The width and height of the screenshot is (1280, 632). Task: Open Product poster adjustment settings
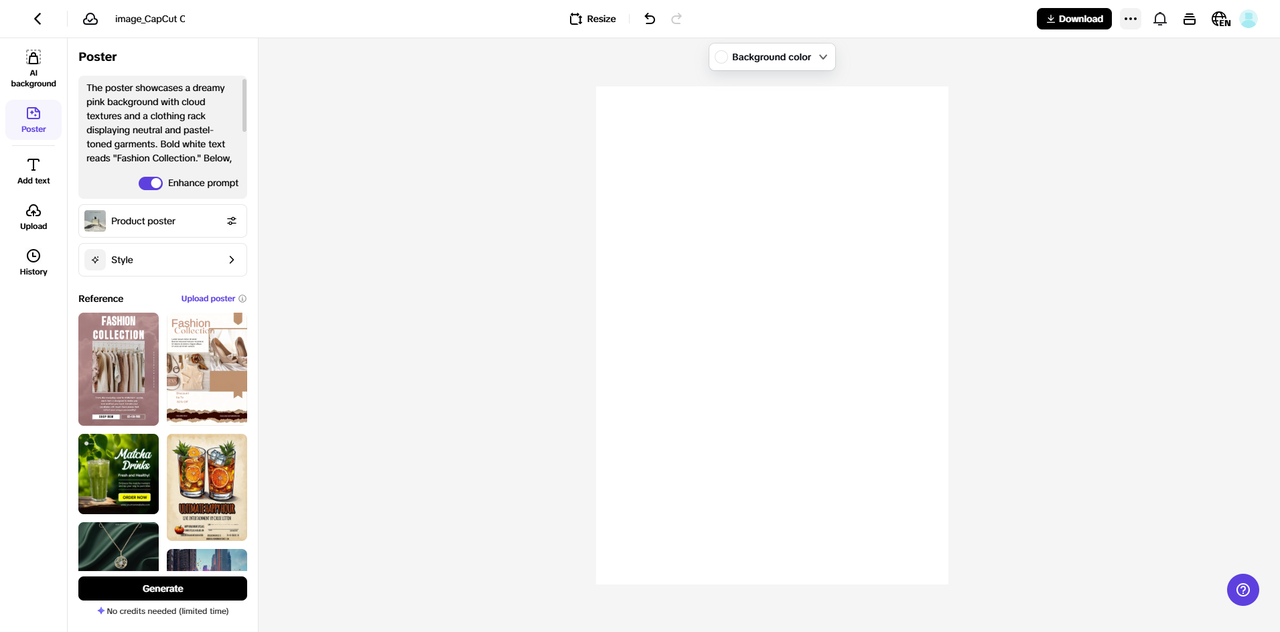[x=231, y=220]
